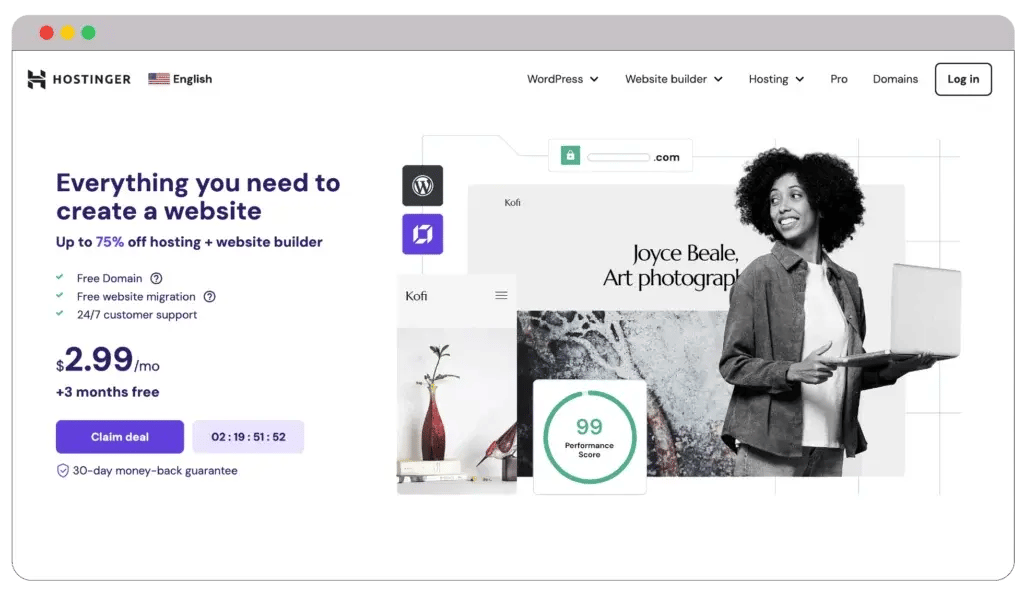
Task: Open the Hosting dropdown menu
Action: [776, 79]
